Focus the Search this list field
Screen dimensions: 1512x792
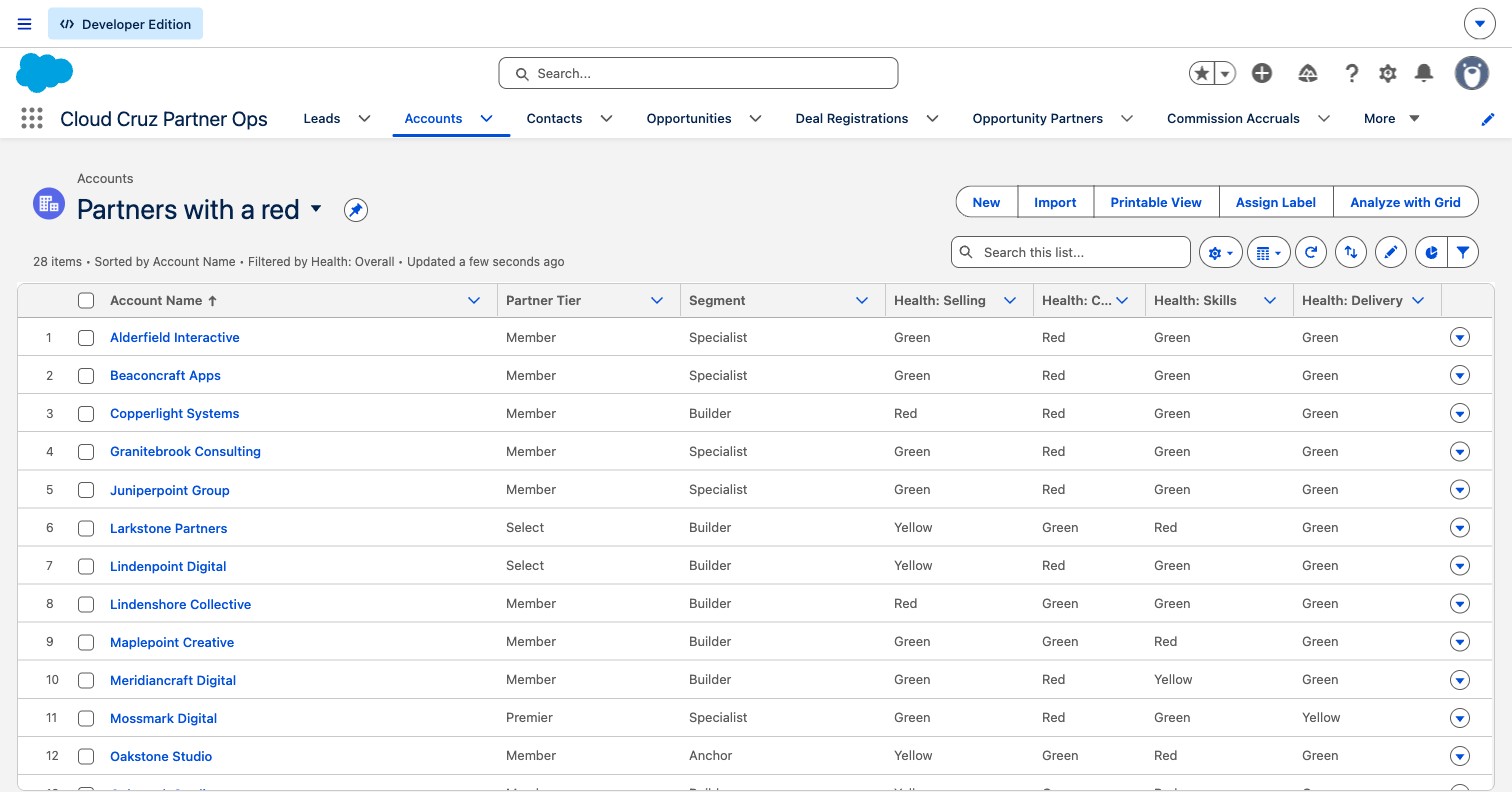1071,253
